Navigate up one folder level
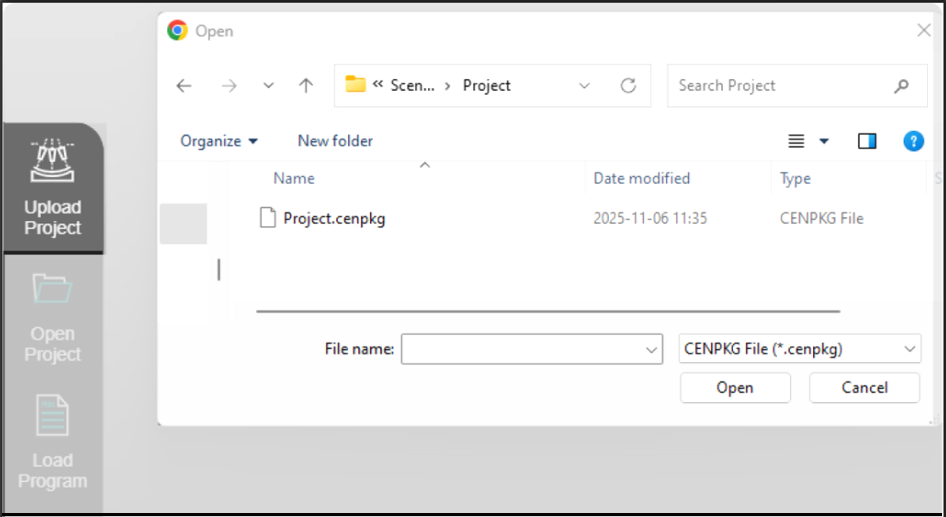 coord(306,86)
